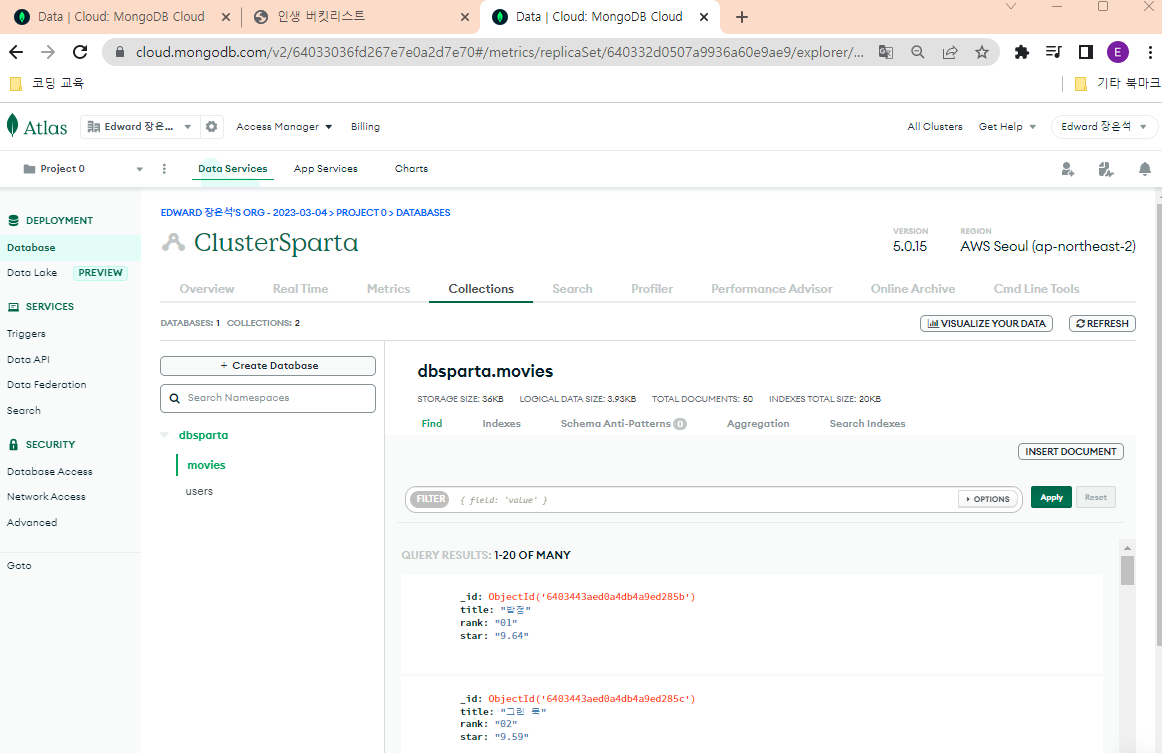1162x753 pixels.
Task: Open Edward user account dropdown
Action: (x=1103, y=127)
